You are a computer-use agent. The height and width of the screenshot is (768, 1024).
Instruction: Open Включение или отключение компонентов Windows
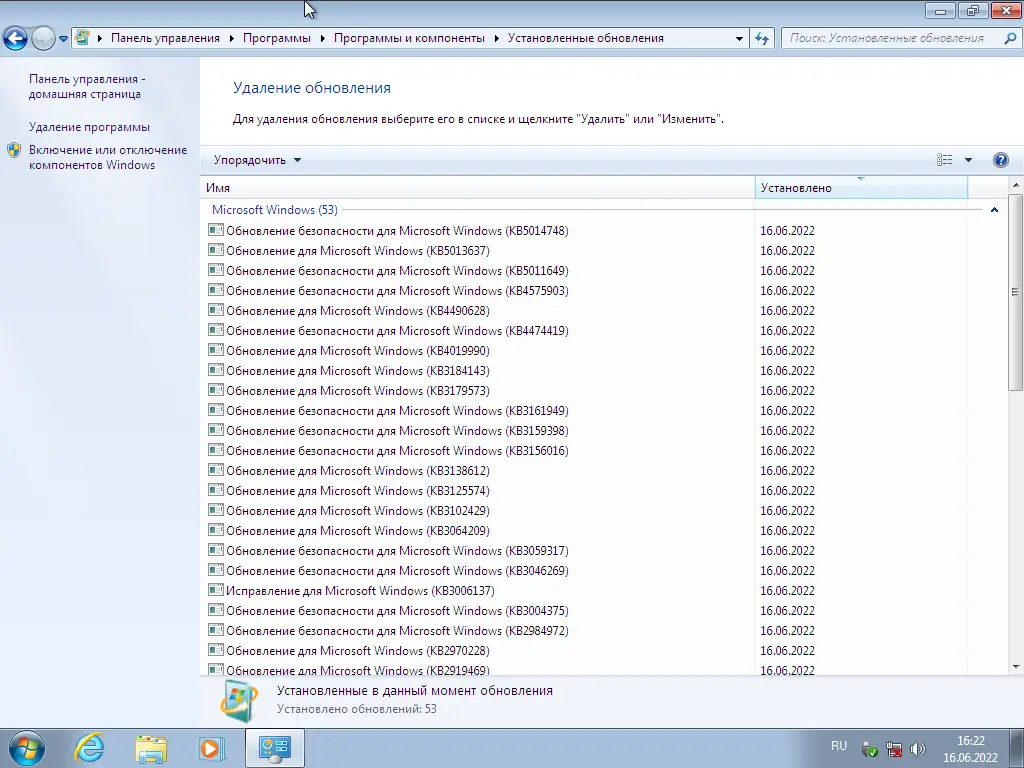pos(108,157)
